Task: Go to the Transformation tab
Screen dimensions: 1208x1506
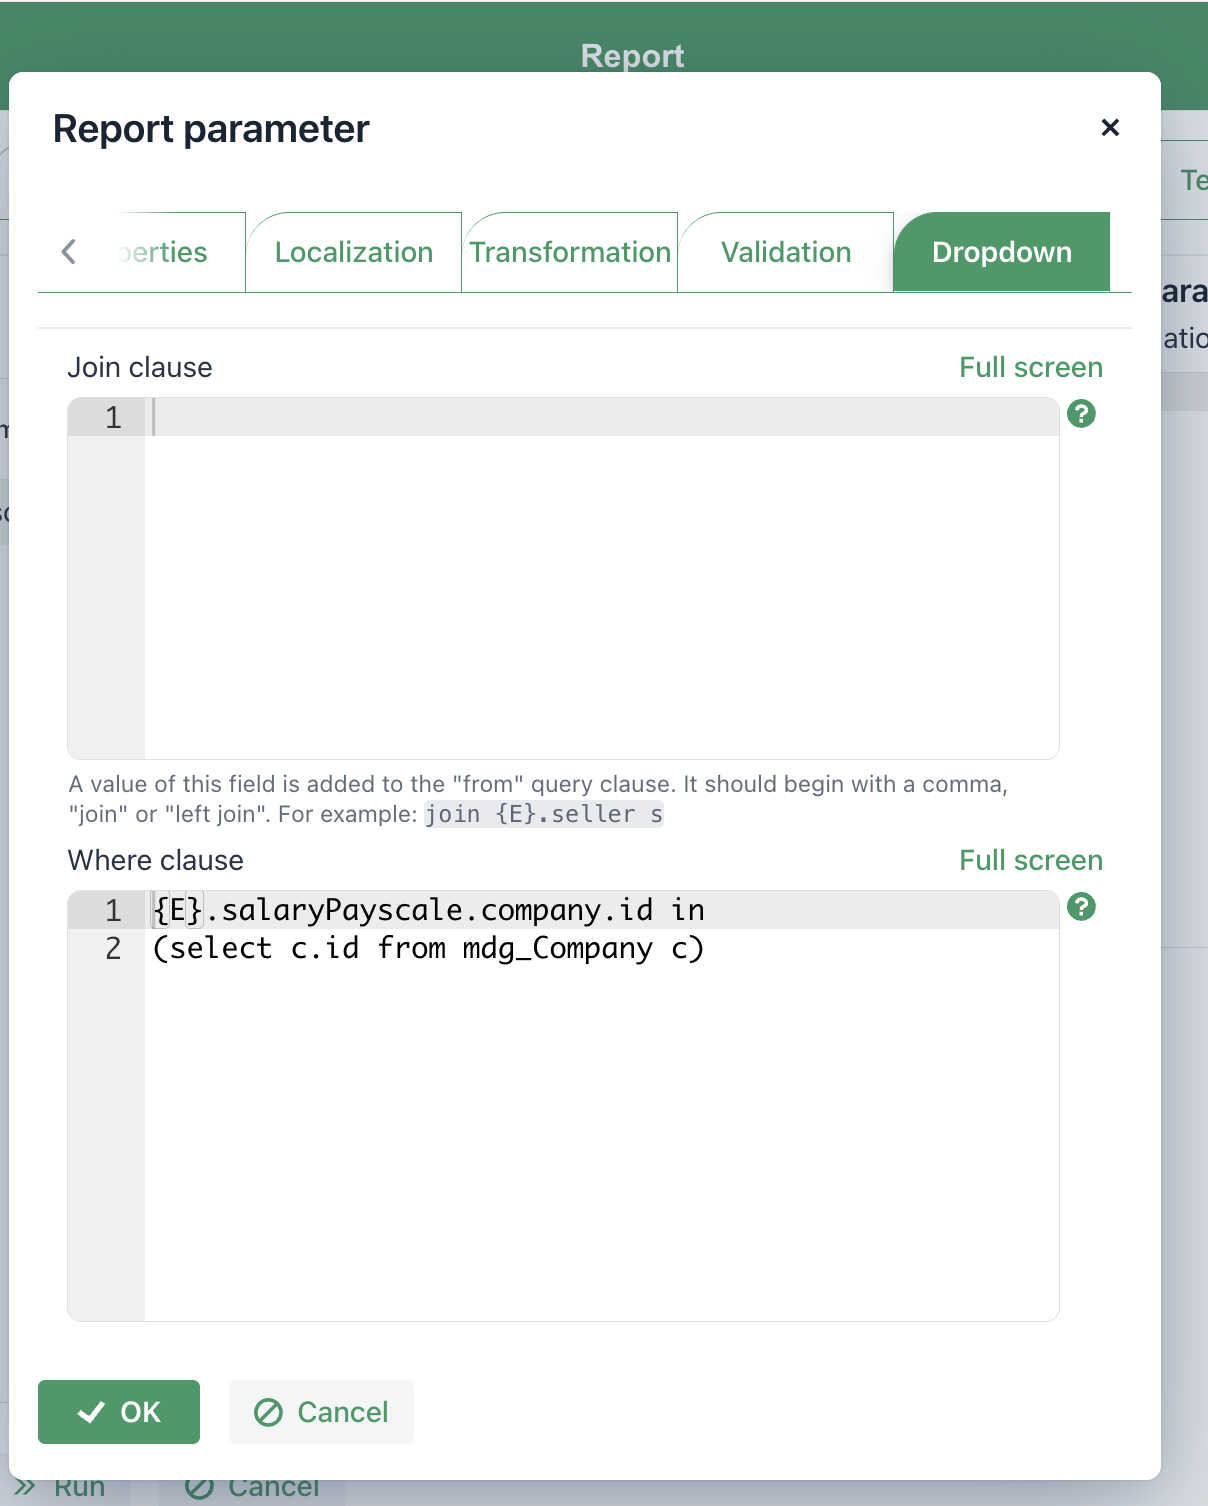Action: [x=570, y=252]
